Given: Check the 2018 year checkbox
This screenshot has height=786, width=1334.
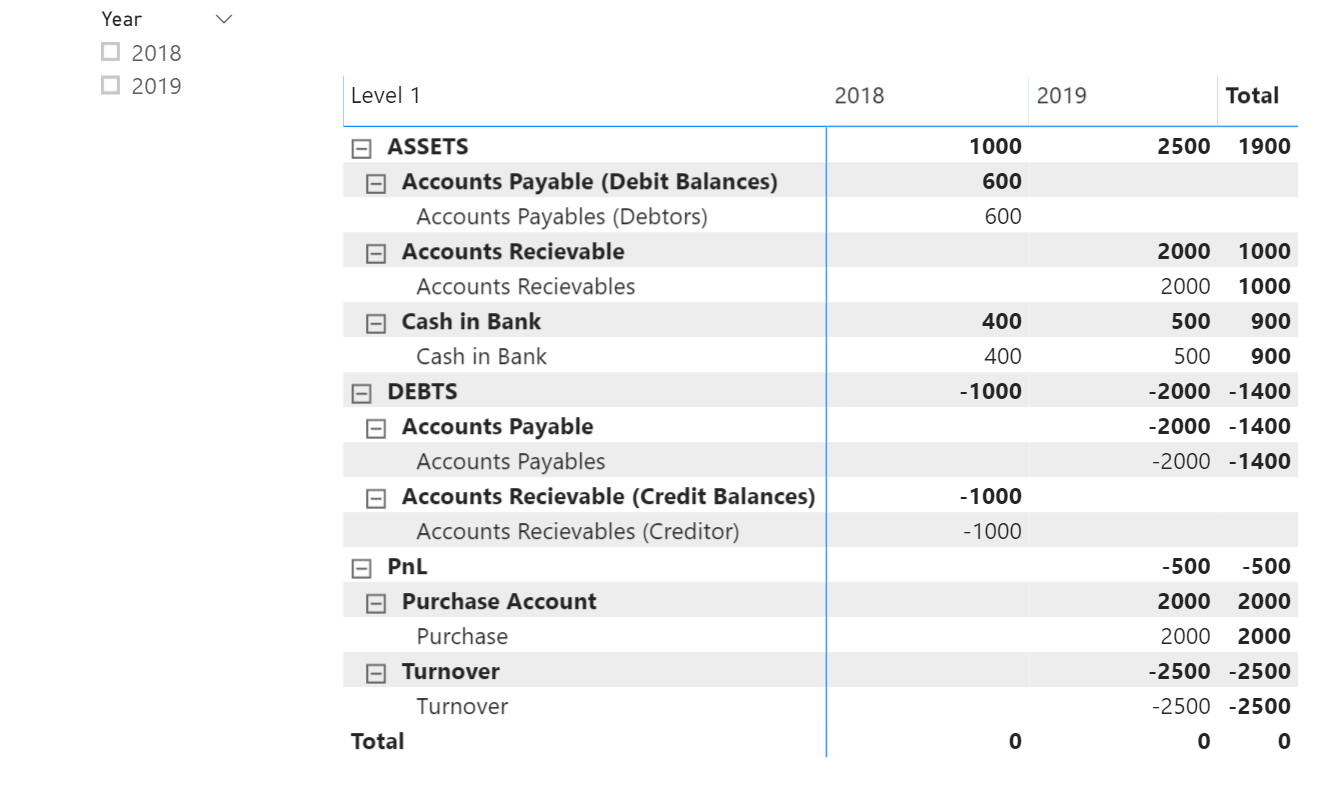Looking at the screenshot, I should 111,51.
